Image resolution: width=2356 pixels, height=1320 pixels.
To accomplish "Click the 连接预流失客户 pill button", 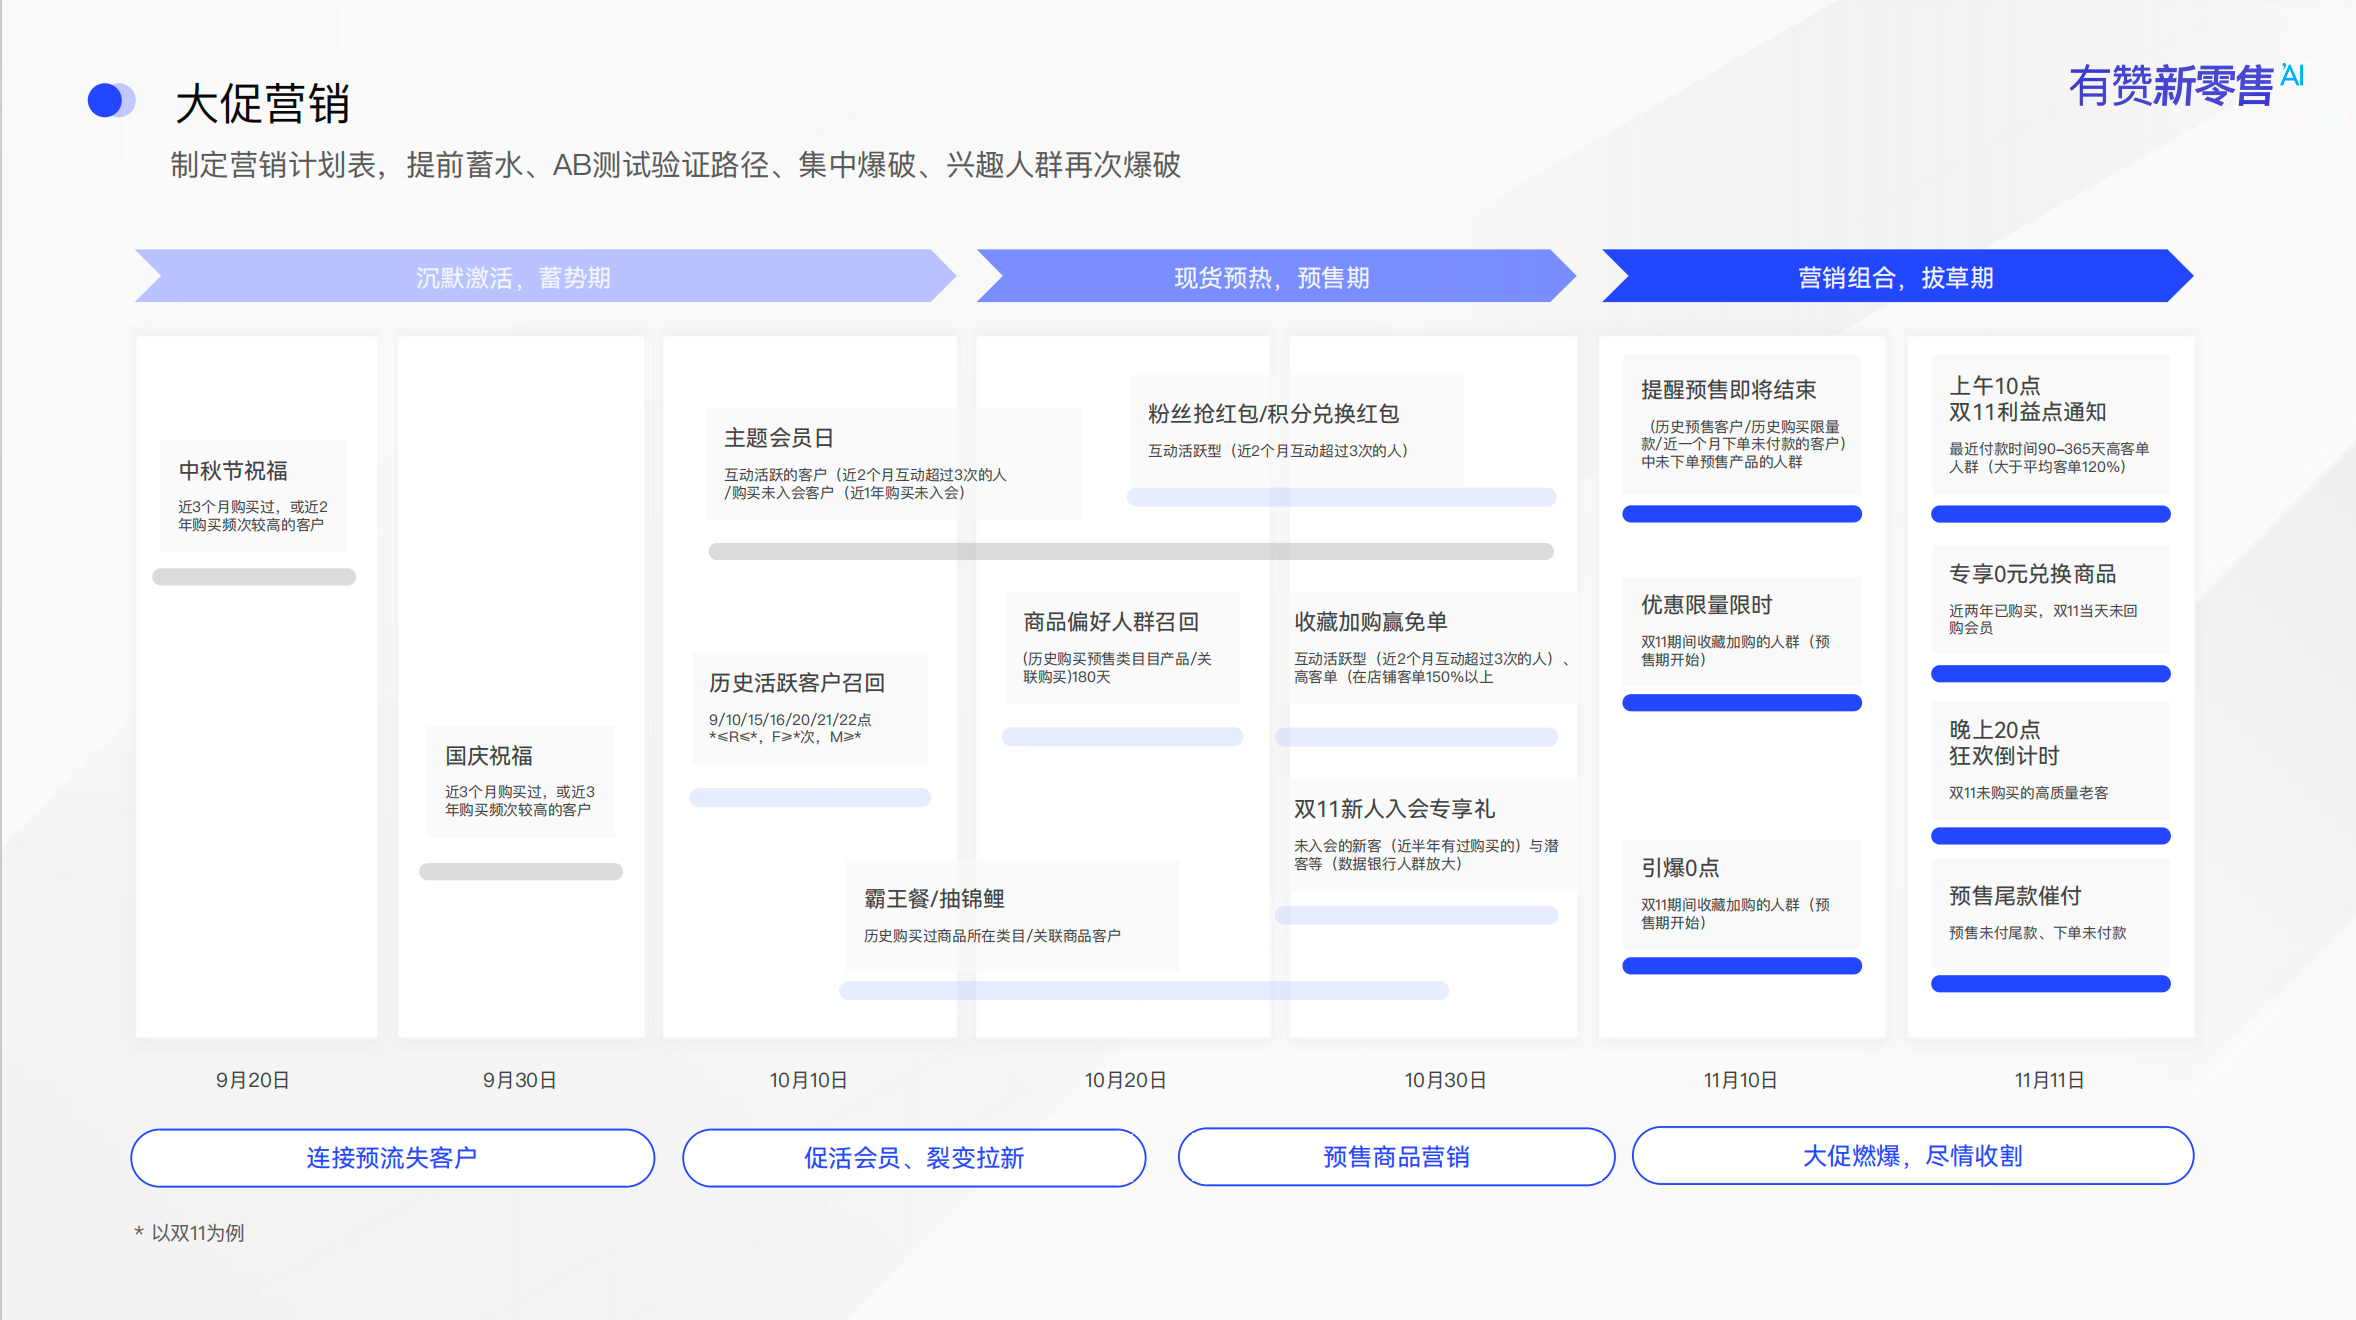I will pyautogui.click(x=392, y=1157).
